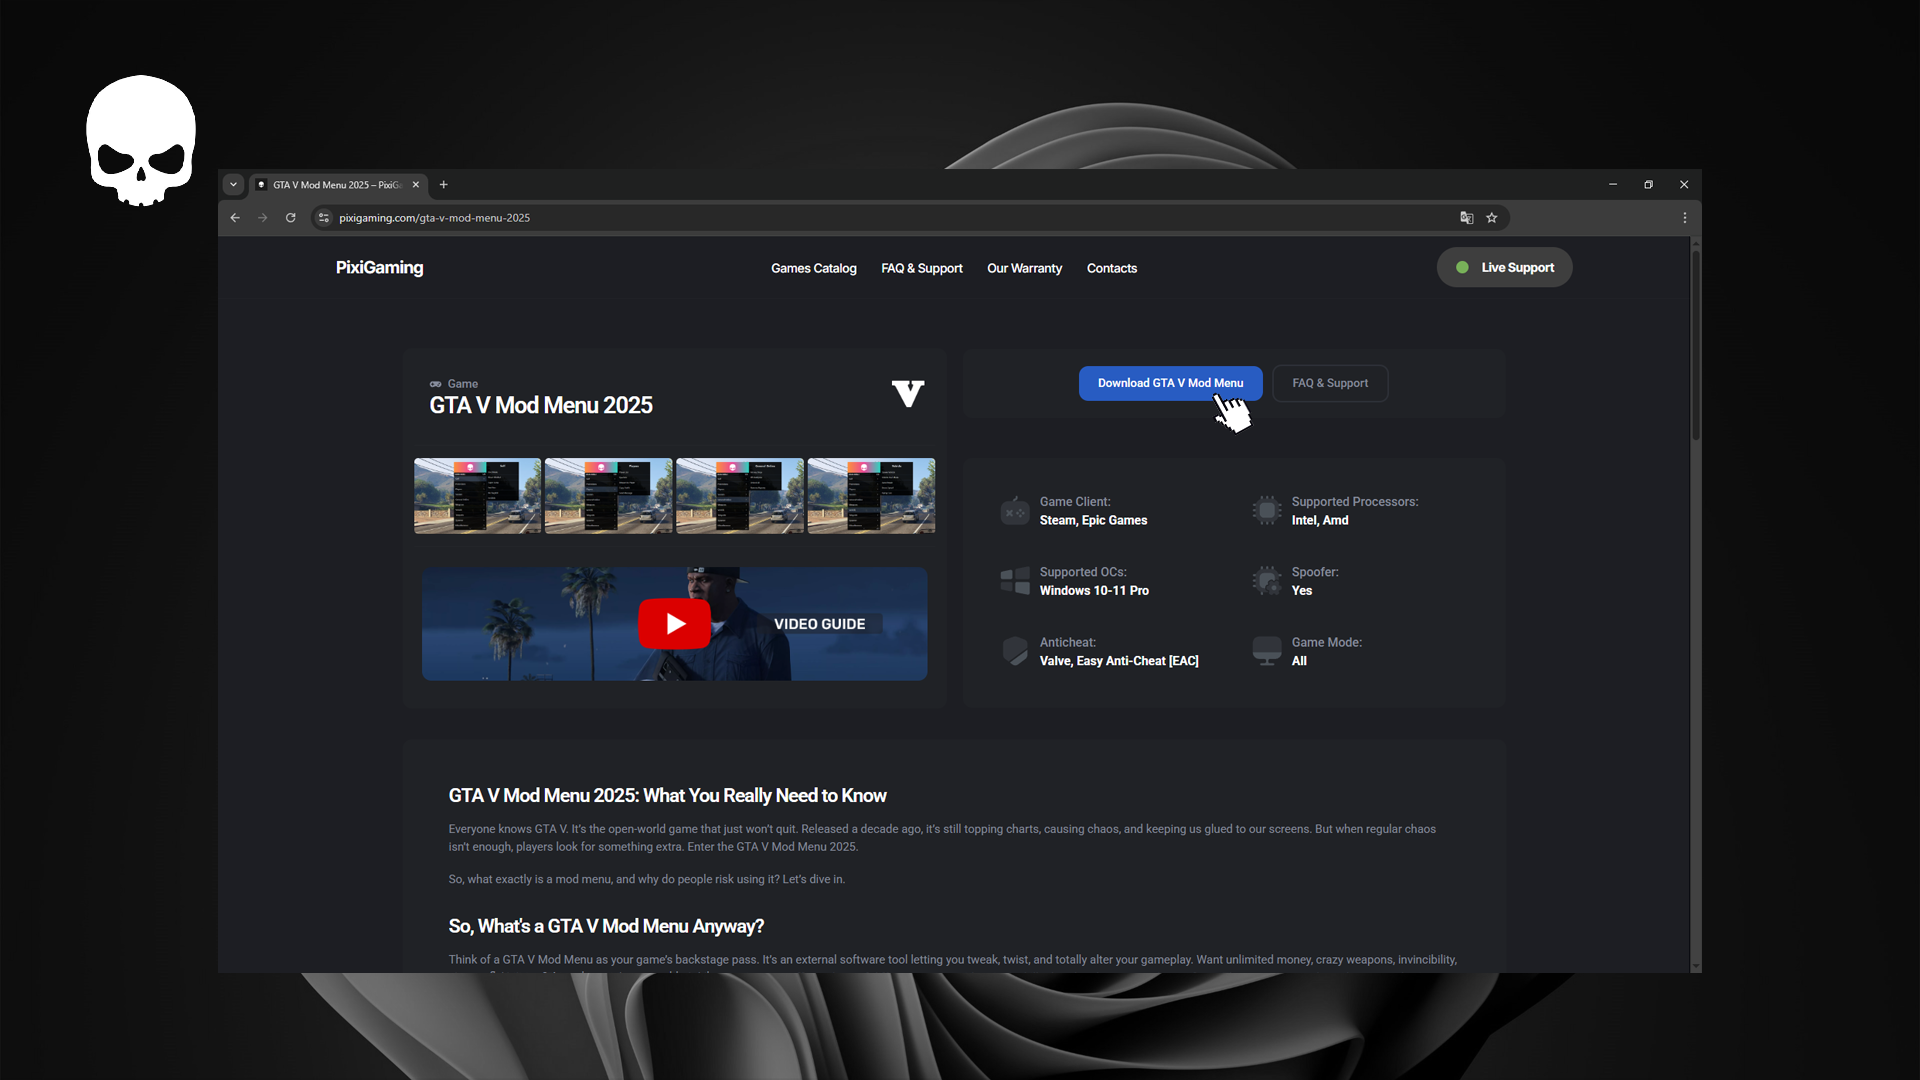This screenshot has height=1080, width=1920.
Task: Open FAQ & Support in top navigation
Action: pos(922,269)
